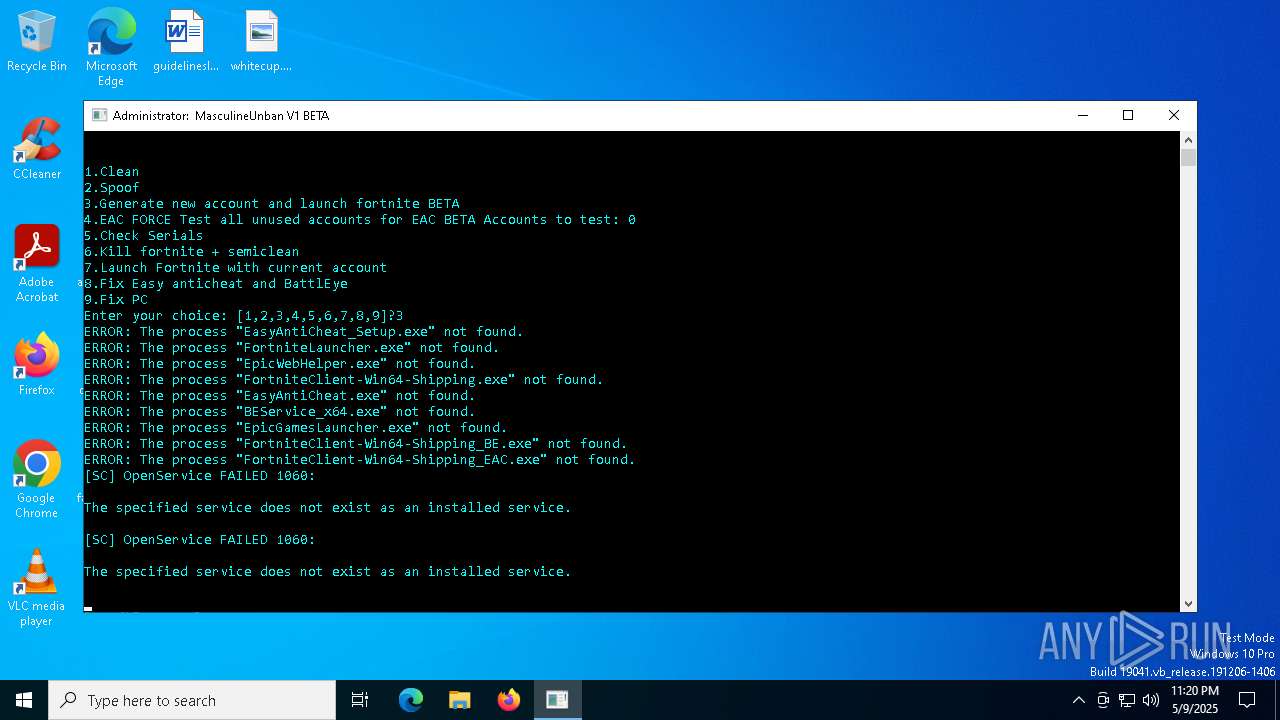Viewport: 1280px width, 720px height.
Task: Select the MasculineUnban console taskbar button
Action: tap(557, 700)
